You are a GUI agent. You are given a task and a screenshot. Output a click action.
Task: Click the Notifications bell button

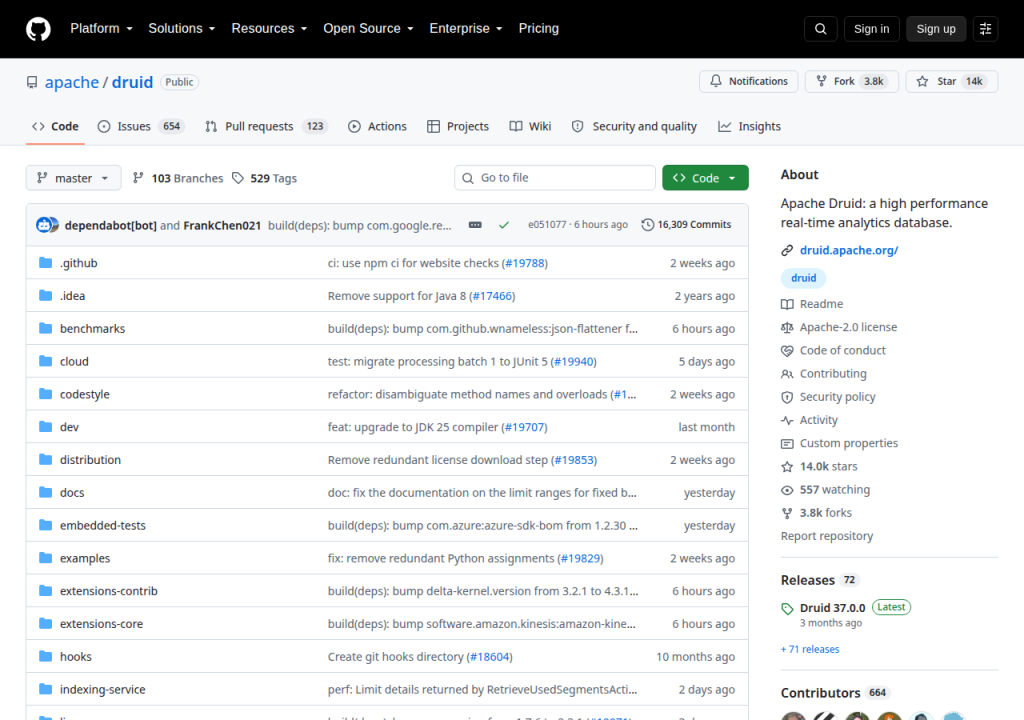tap(748, 82)
